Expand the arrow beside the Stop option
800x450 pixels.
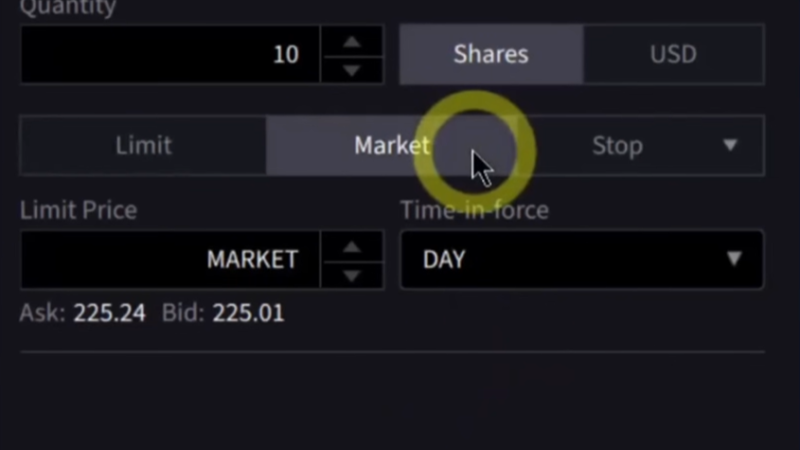(730, 145)
